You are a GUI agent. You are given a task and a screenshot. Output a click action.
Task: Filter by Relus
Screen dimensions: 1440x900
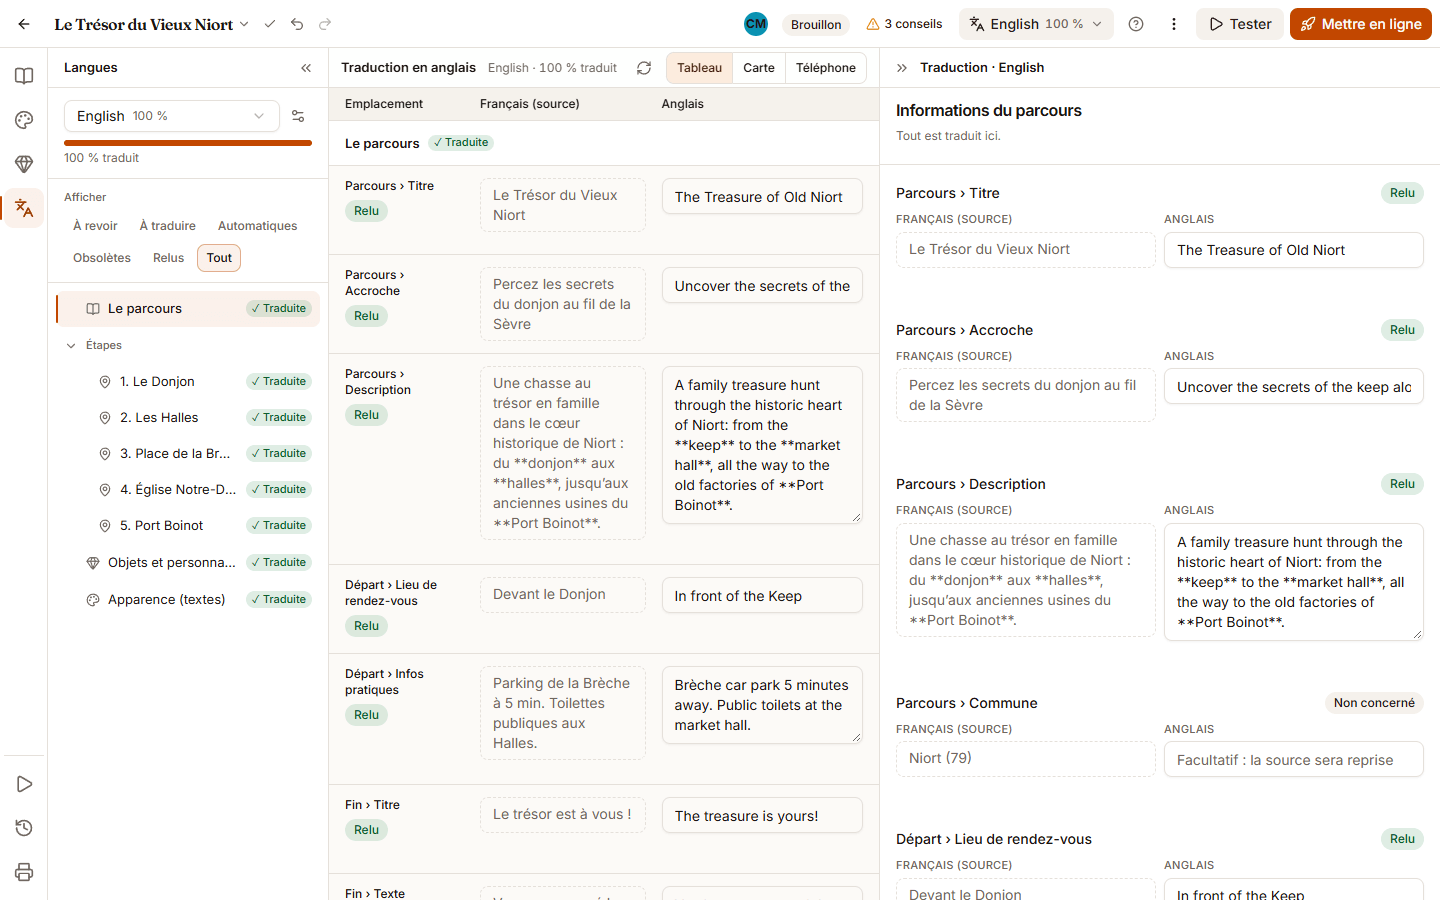[168, 258]
